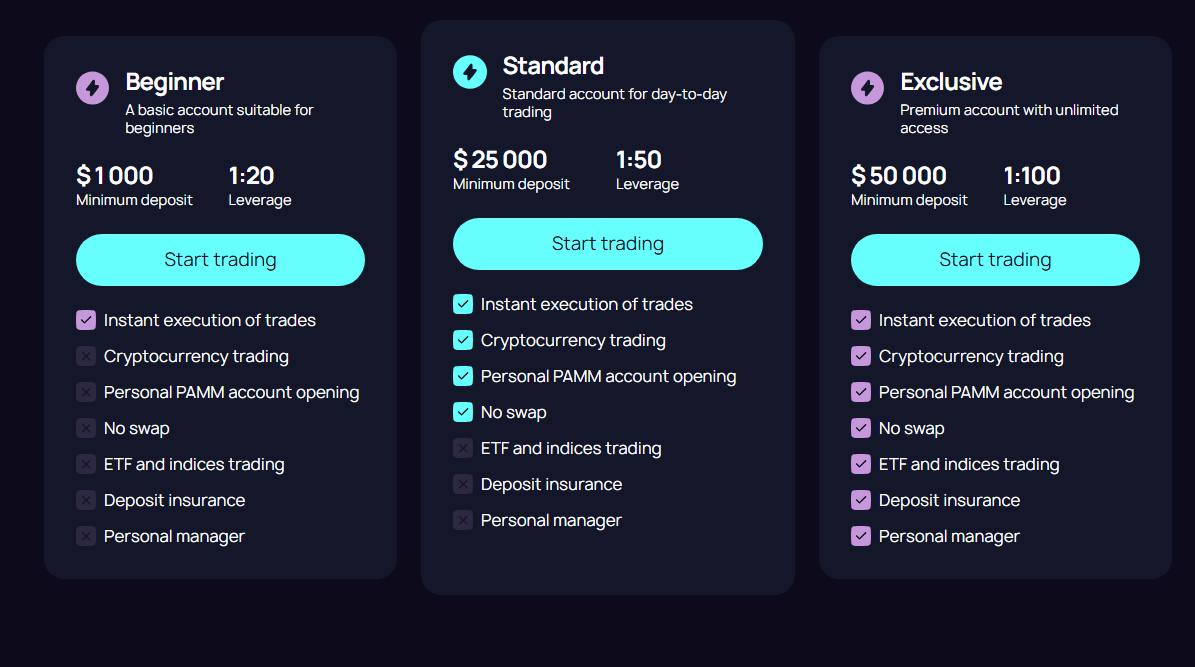Click the Standard plan heading
The width and height of the screenshot is (1195, 667).
(553, 66)
